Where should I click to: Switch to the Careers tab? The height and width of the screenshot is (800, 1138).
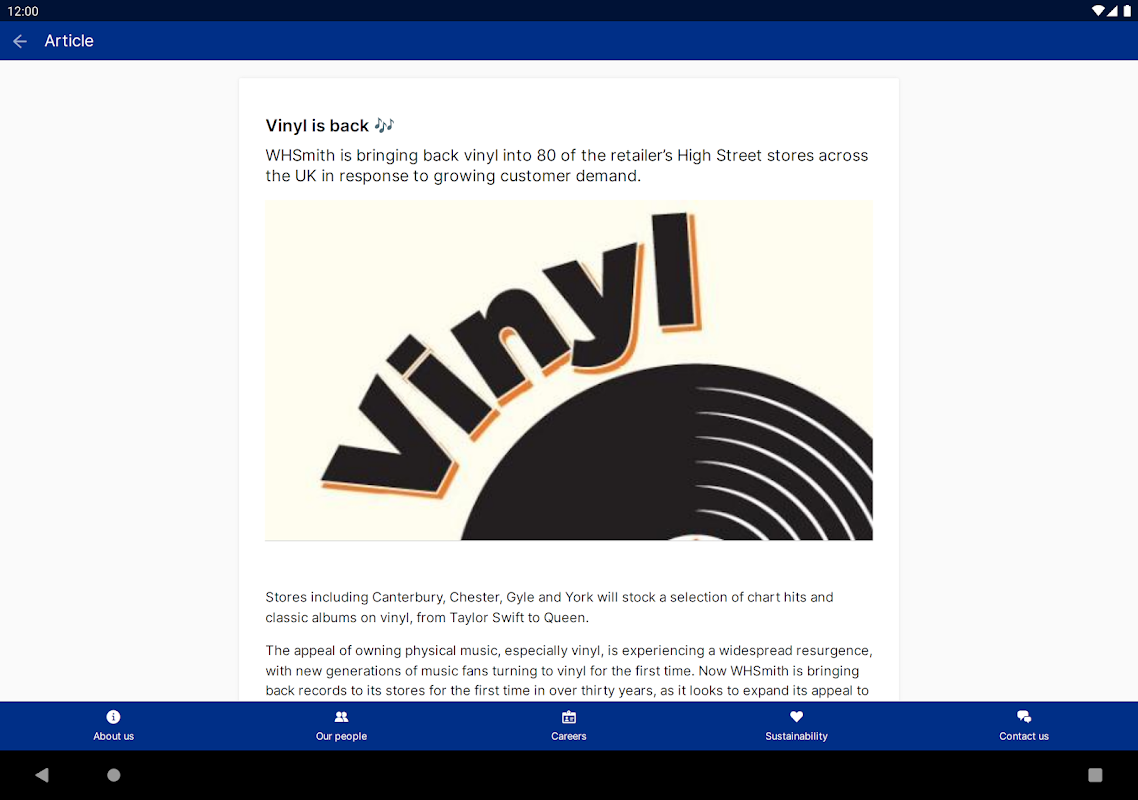point(568,726)
